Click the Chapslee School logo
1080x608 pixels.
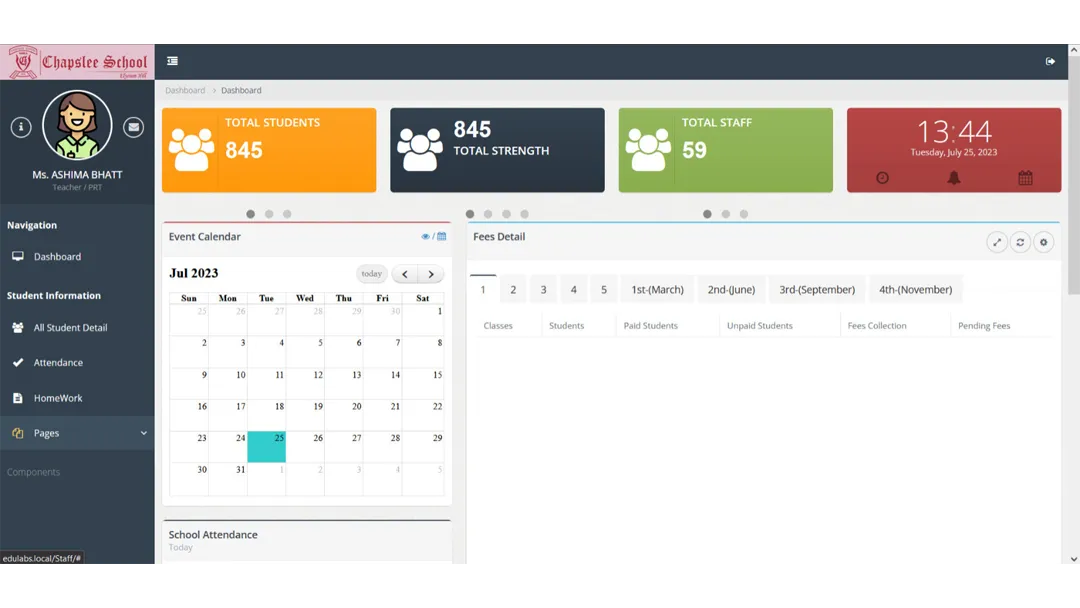tap(77, 62)
